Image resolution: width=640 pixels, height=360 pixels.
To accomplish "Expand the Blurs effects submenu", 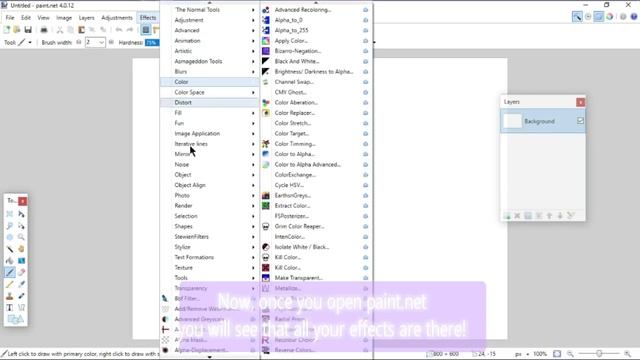I will [x=209, y=71].
